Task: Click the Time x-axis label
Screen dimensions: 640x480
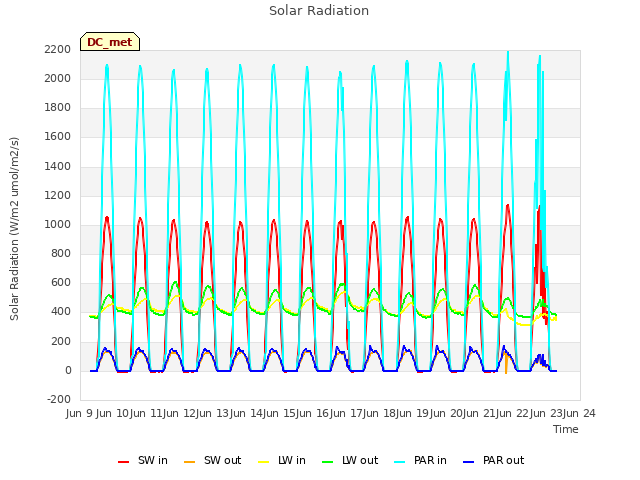Action: pyautogui.click(x=566, y=429)
